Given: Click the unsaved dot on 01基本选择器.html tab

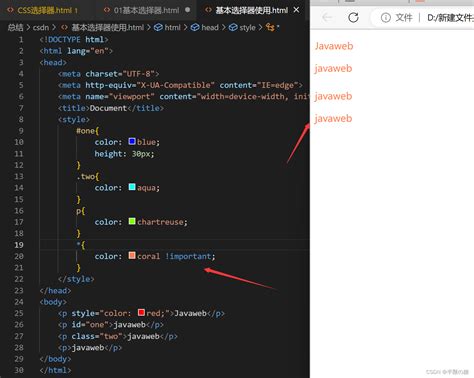Looking at the screenshot, I should pyautogui.click(x=188, y=10).
